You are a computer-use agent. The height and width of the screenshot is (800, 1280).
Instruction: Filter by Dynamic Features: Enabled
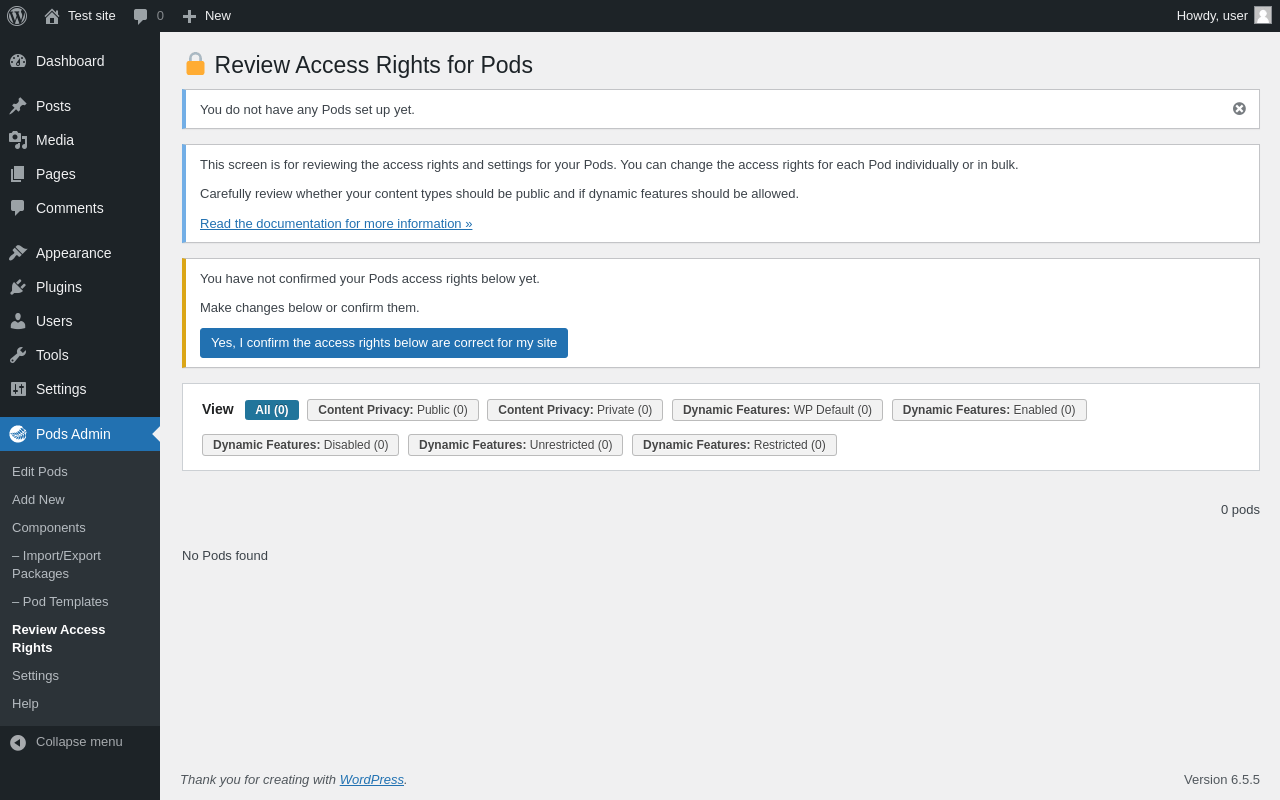(x=989, y=410)
